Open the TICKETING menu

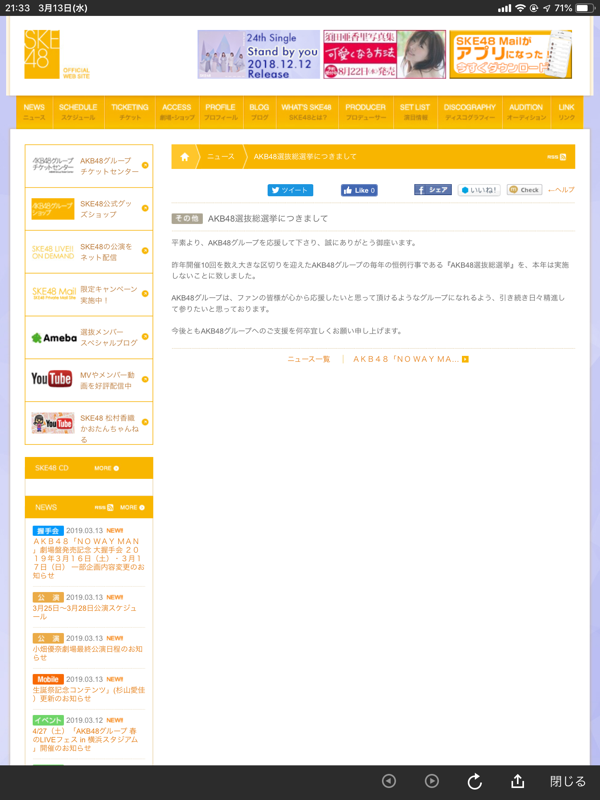point(130,112)
